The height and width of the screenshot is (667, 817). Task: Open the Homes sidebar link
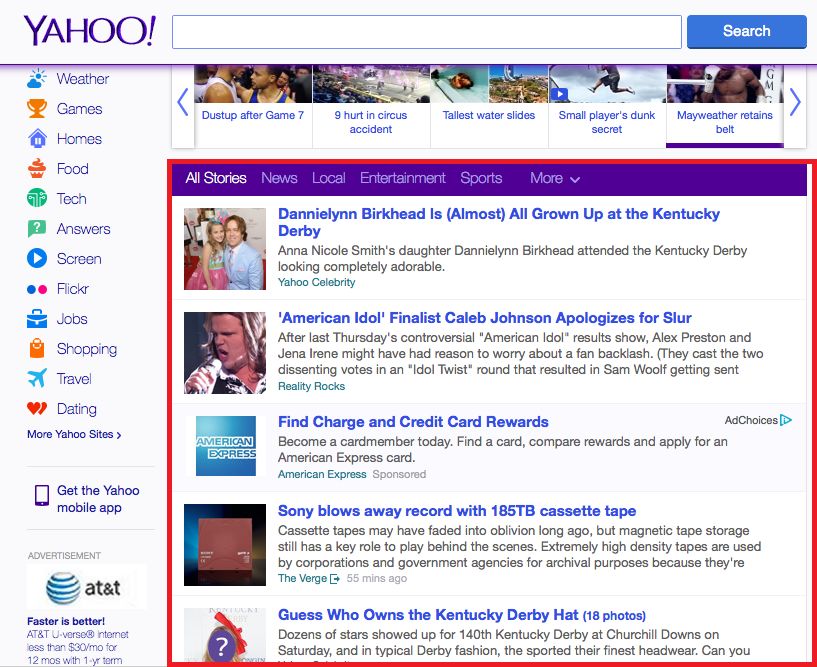pos(79,139)
